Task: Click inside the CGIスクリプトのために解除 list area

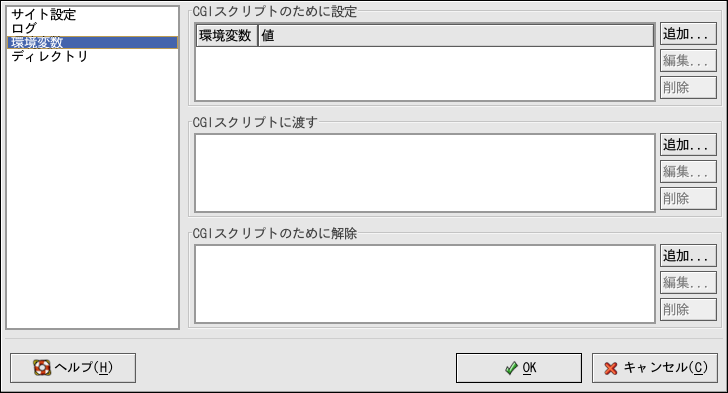Action: pos(425,284)
